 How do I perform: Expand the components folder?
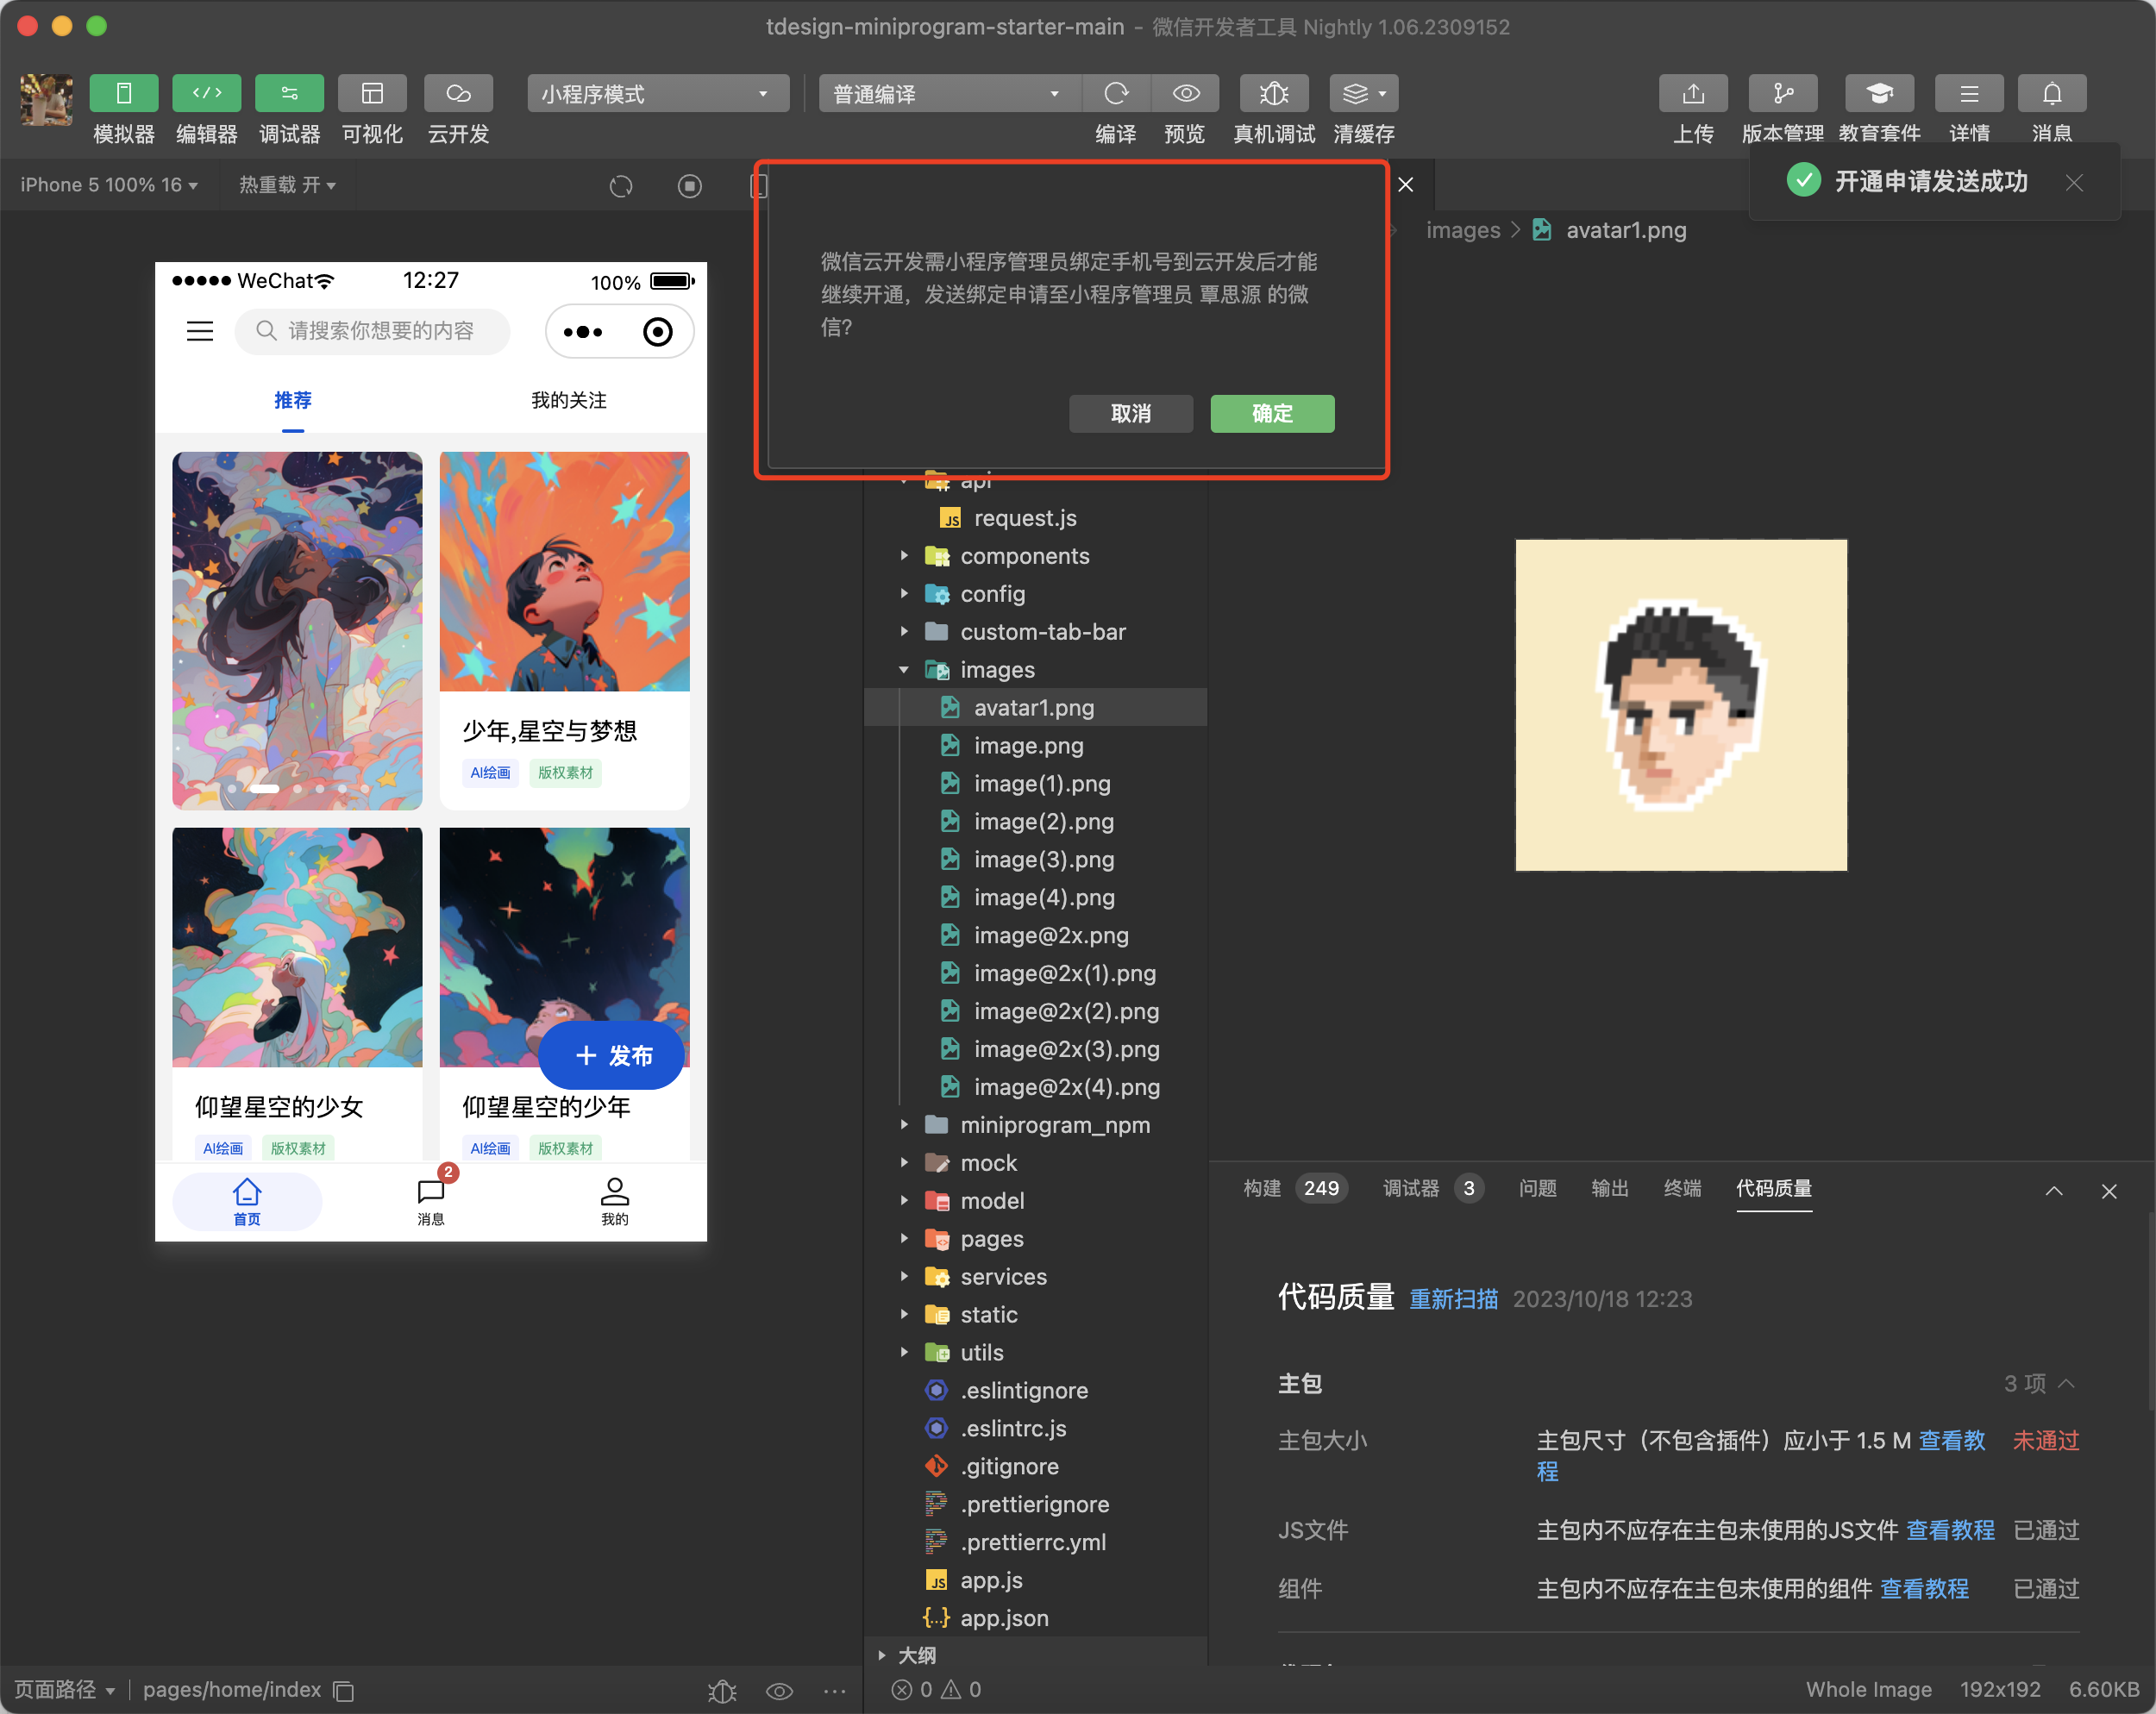pyautogui.click(x=1024, y=556)
